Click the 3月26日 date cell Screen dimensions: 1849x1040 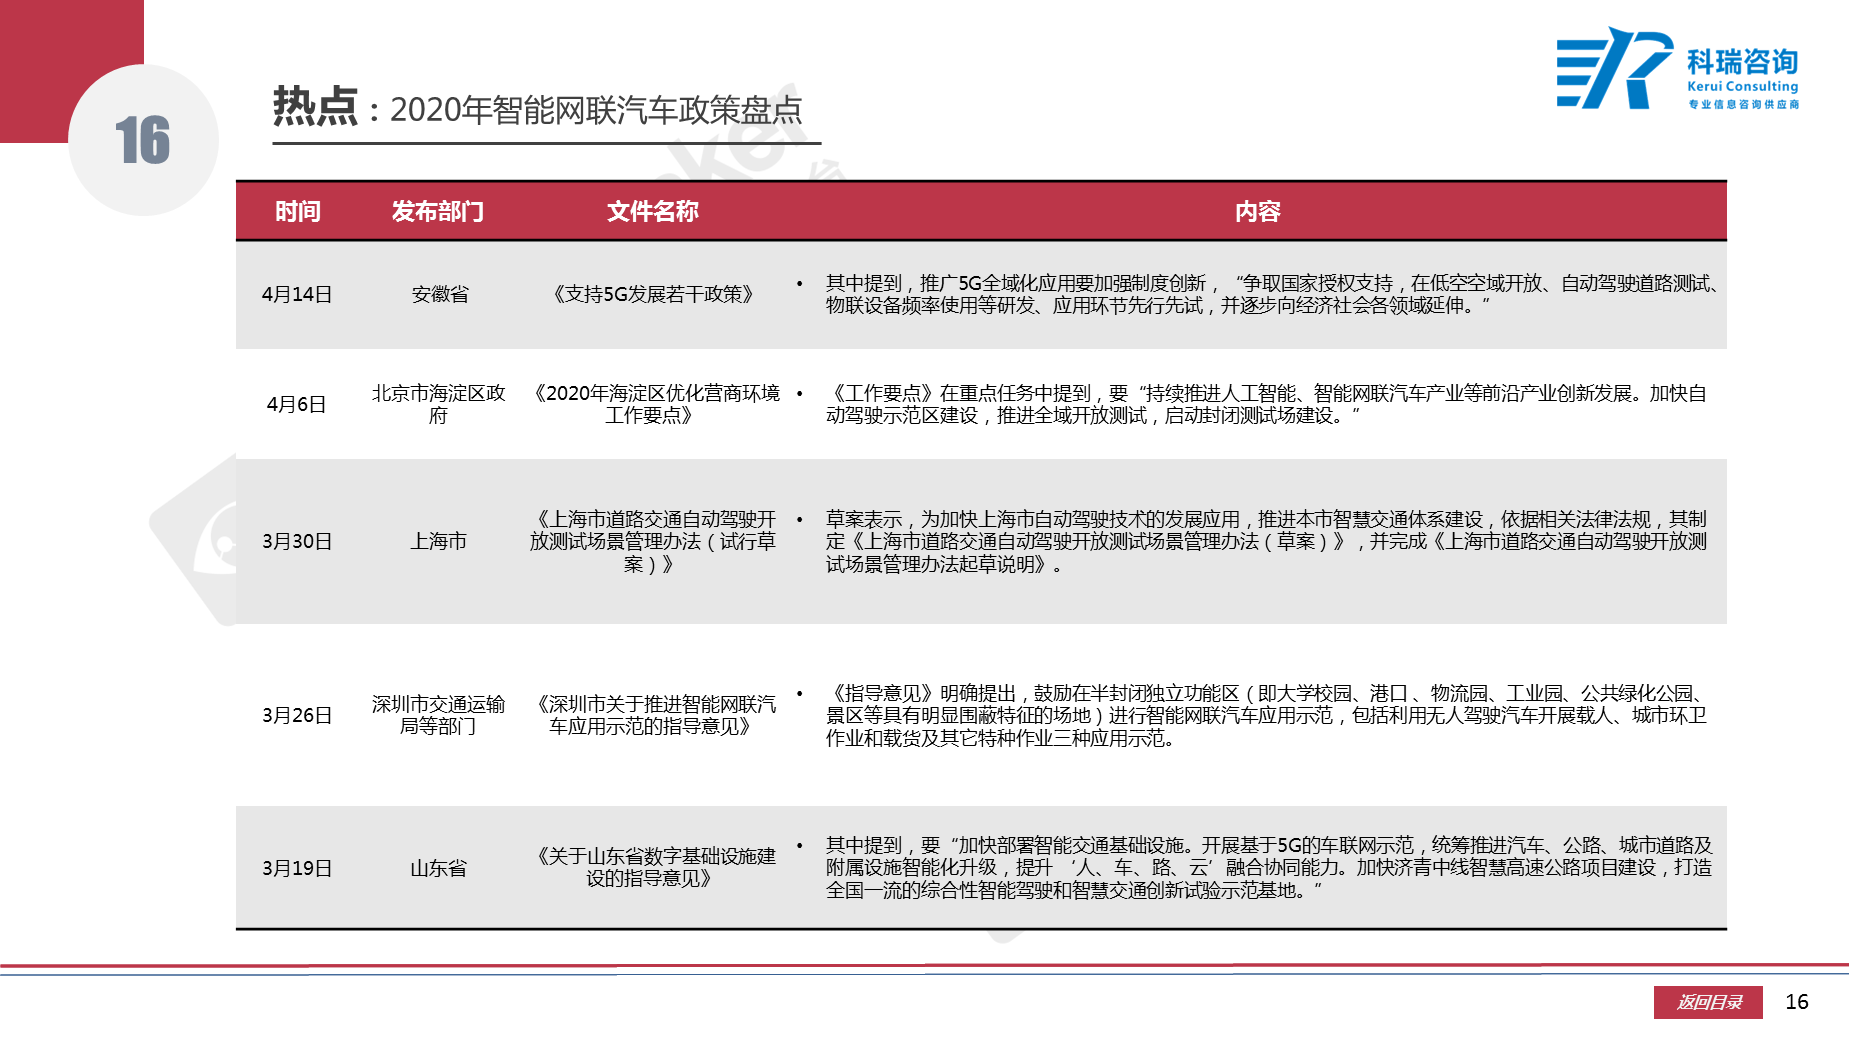click(x=297, y=715)
